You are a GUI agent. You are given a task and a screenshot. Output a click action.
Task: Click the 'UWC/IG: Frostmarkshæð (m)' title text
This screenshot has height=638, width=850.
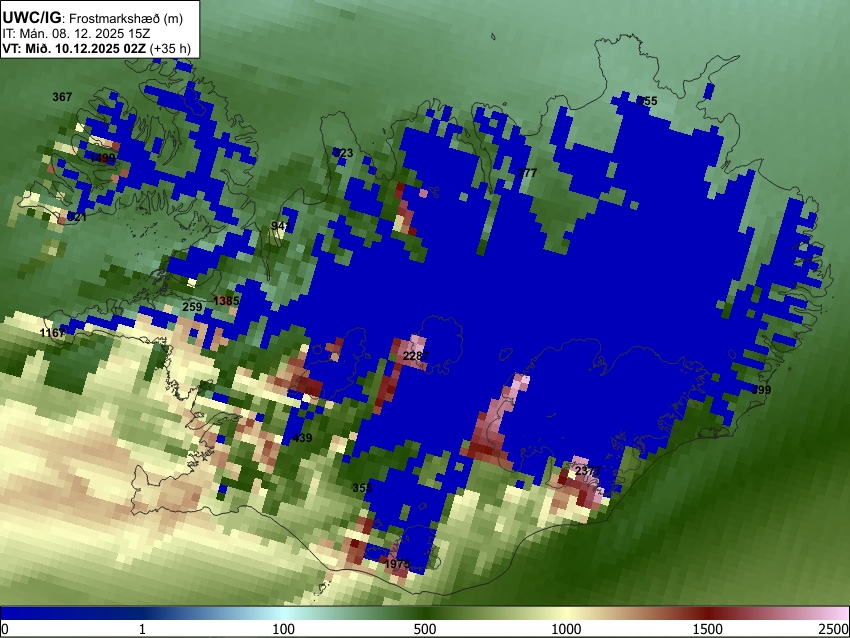pyautogui.click(x=93, y=18)
